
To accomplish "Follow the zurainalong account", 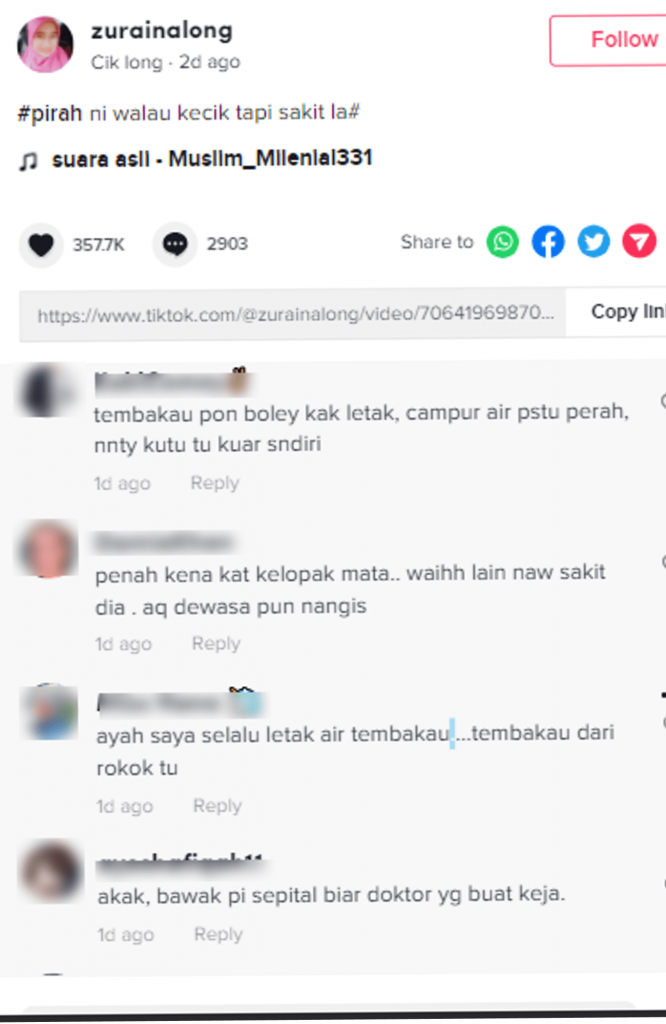I will click(609, 40).
